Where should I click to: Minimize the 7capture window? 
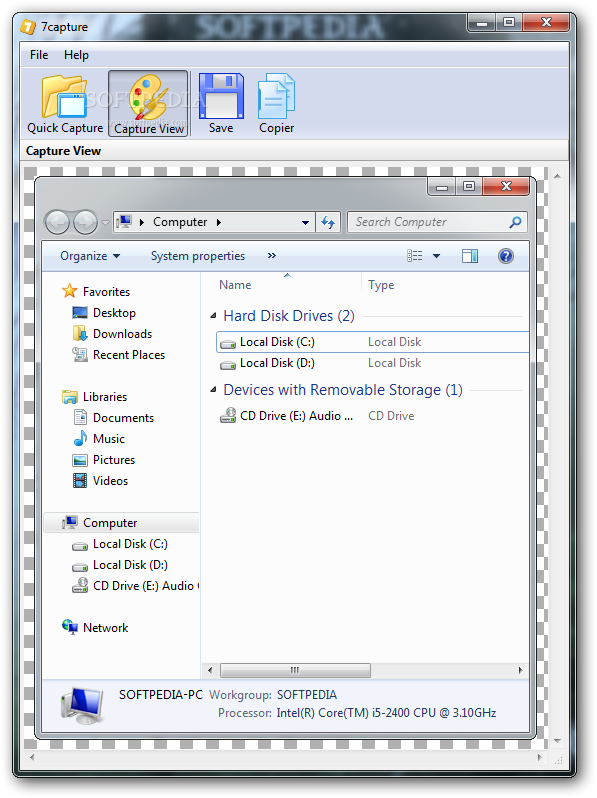point(481,23)
